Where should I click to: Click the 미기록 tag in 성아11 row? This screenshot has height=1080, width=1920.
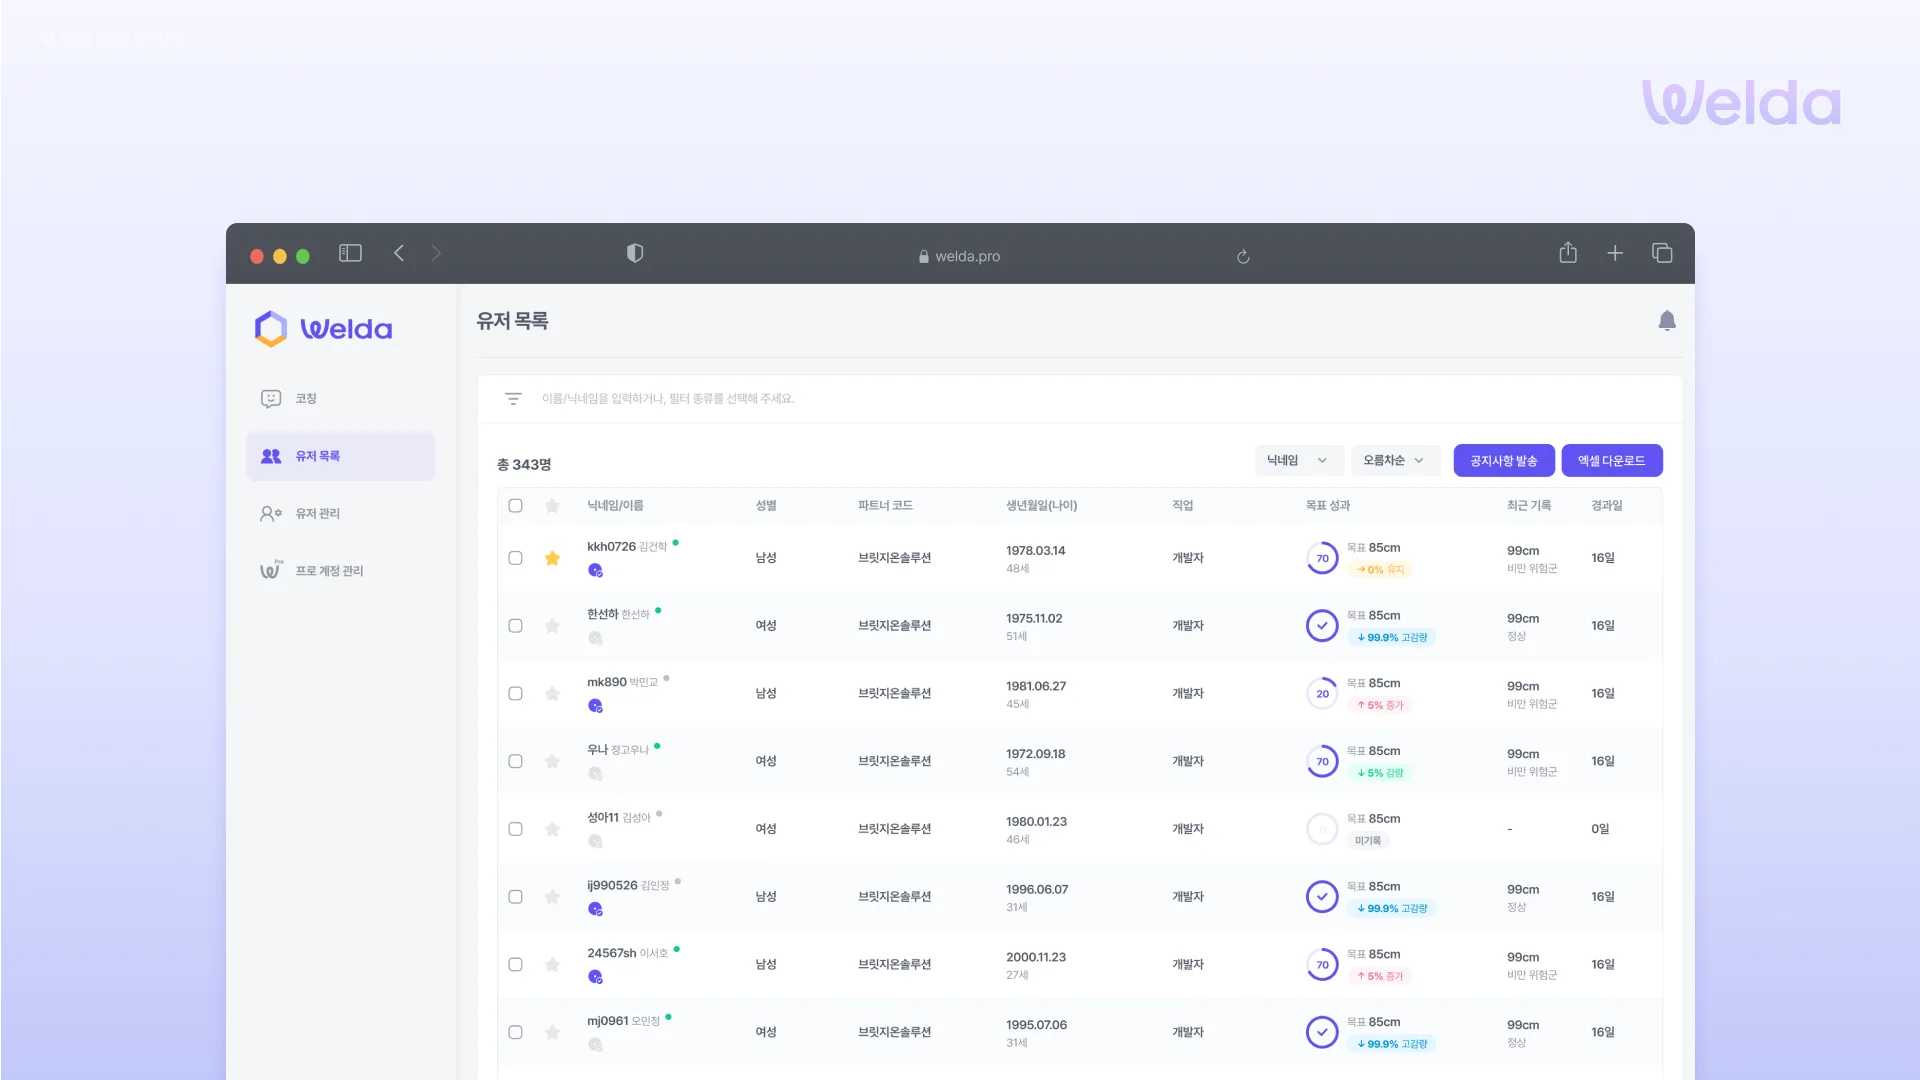click(1368, 841)
